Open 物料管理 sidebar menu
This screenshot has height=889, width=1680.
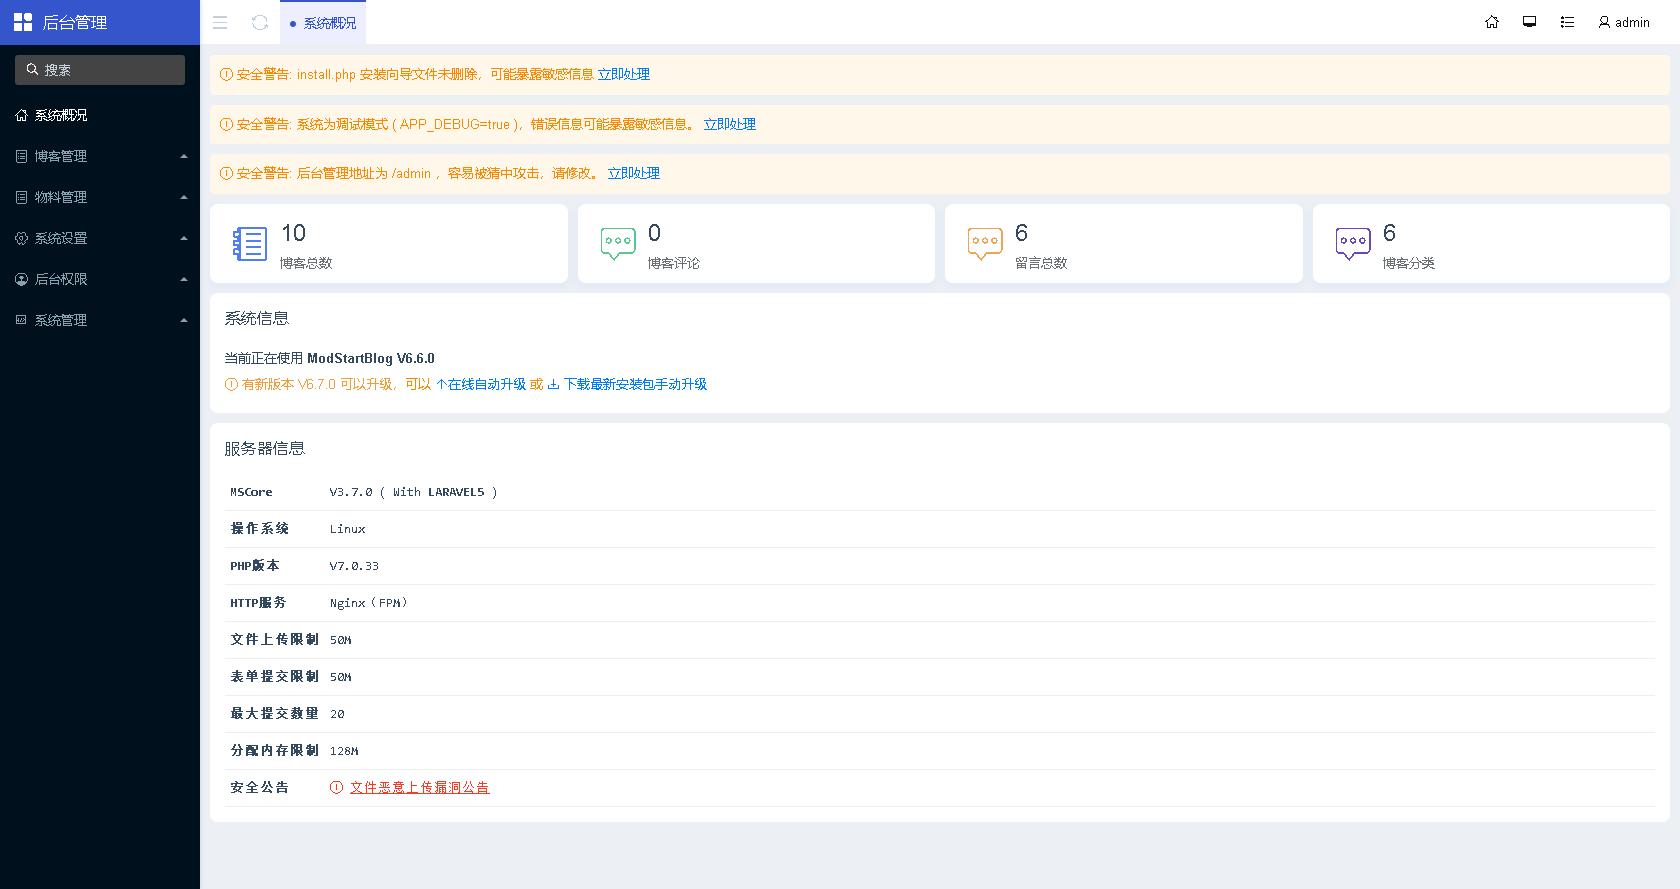[x=100, y=197]
